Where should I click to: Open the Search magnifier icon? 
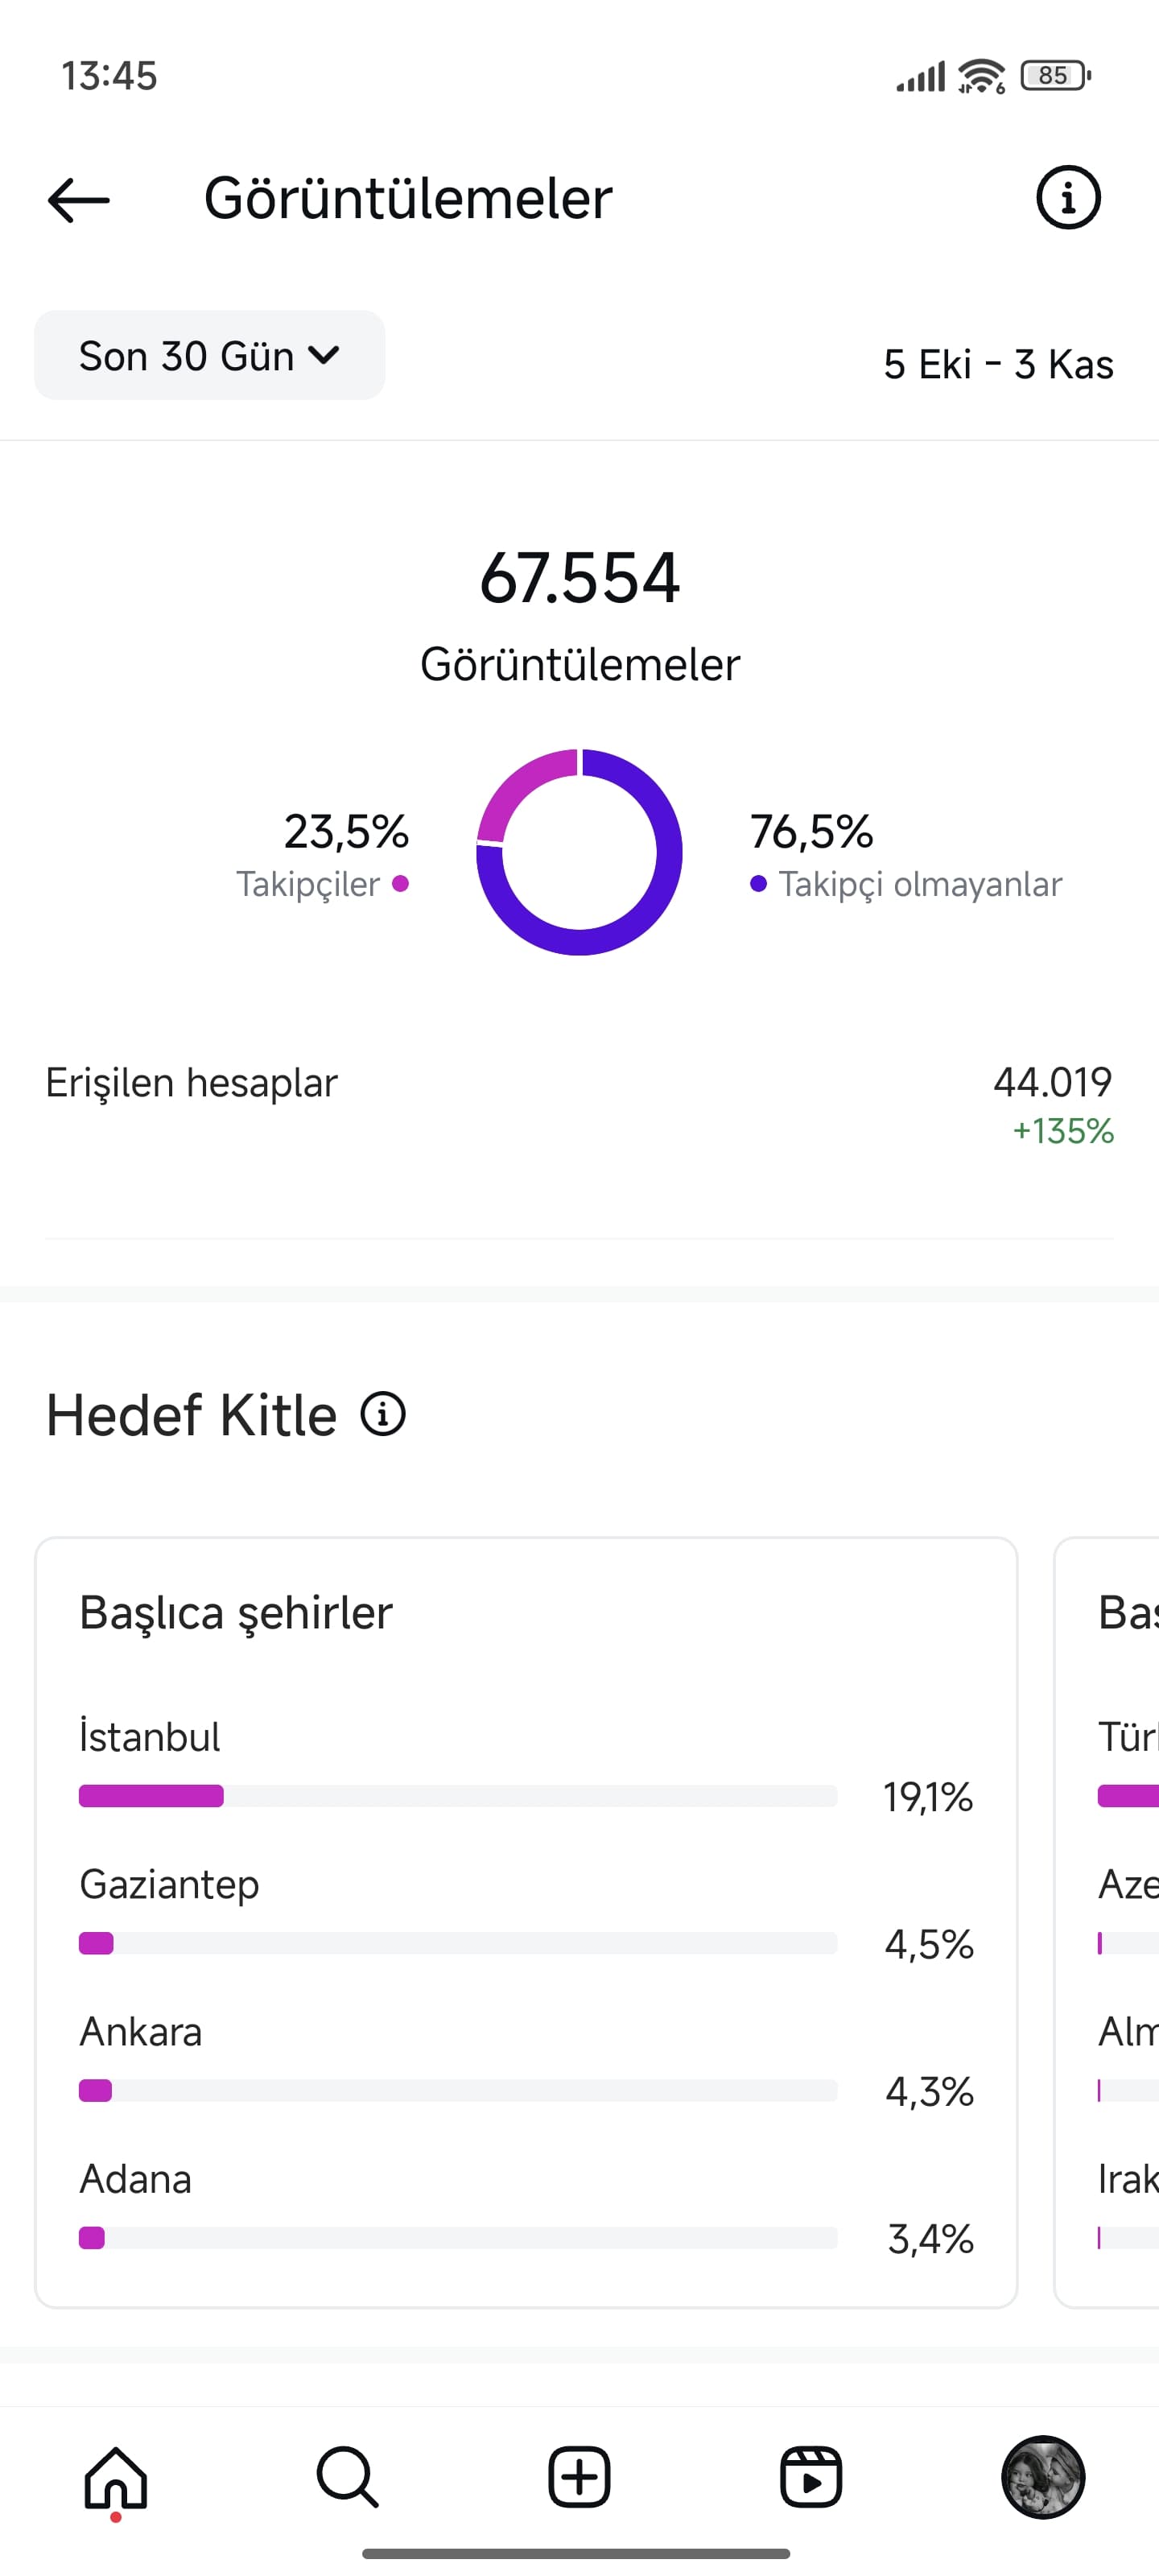coord(347,2478)
